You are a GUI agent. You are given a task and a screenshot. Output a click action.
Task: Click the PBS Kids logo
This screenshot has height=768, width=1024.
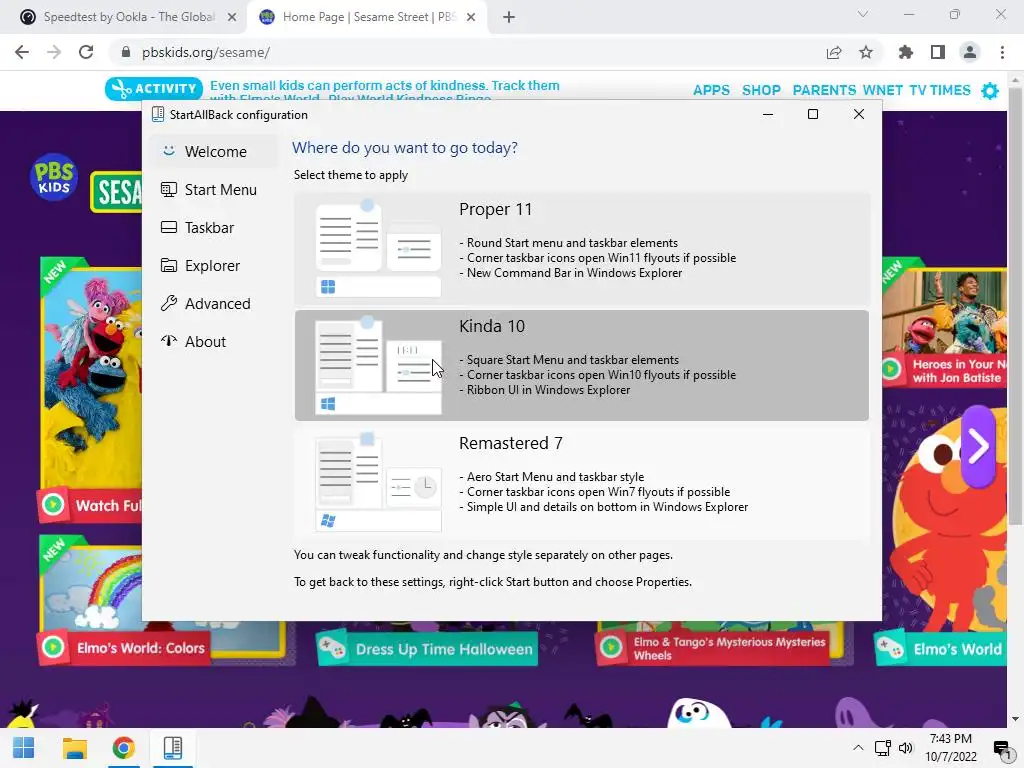point(54,177)
